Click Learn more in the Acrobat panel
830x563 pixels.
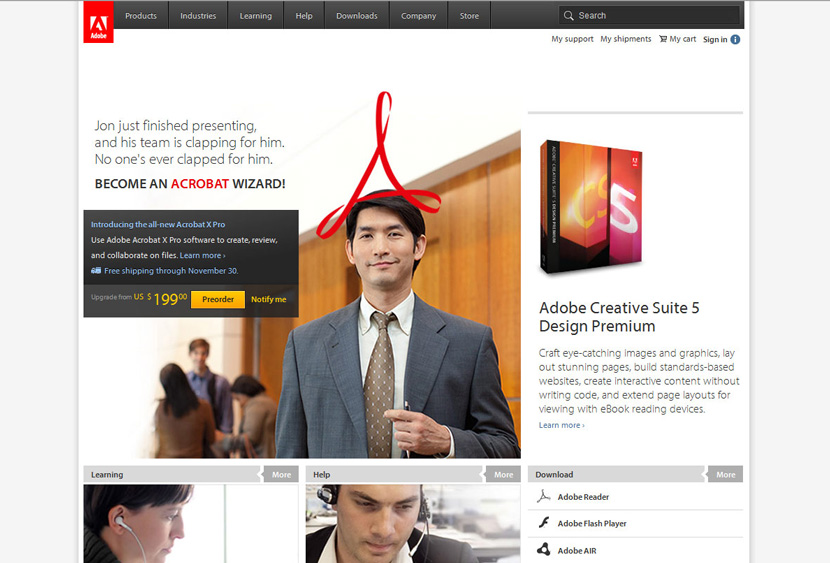pos(202,255)
